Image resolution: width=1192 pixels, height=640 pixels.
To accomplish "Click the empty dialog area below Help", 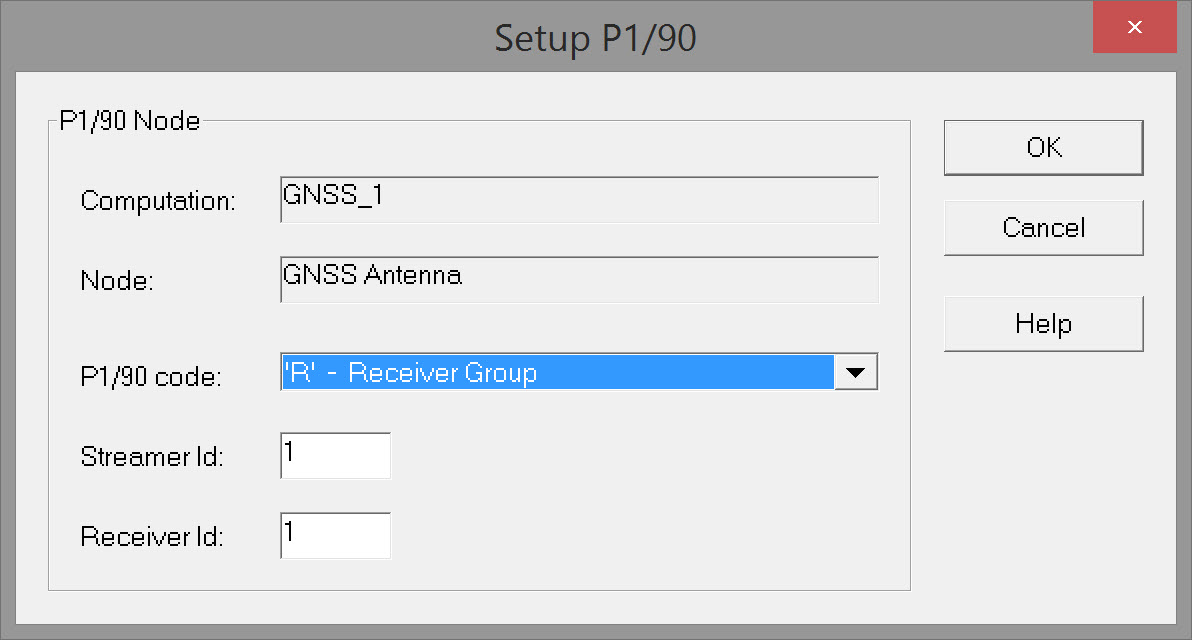I will point(1043,470).
